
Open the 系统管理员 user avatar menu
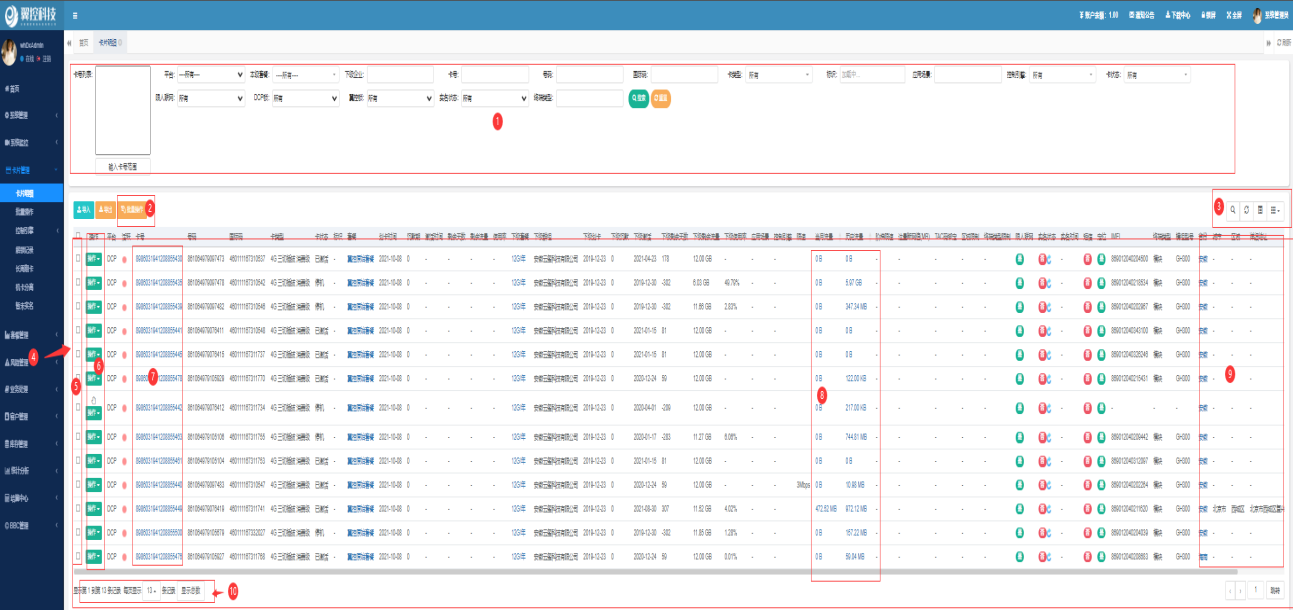coord(1270,16)
